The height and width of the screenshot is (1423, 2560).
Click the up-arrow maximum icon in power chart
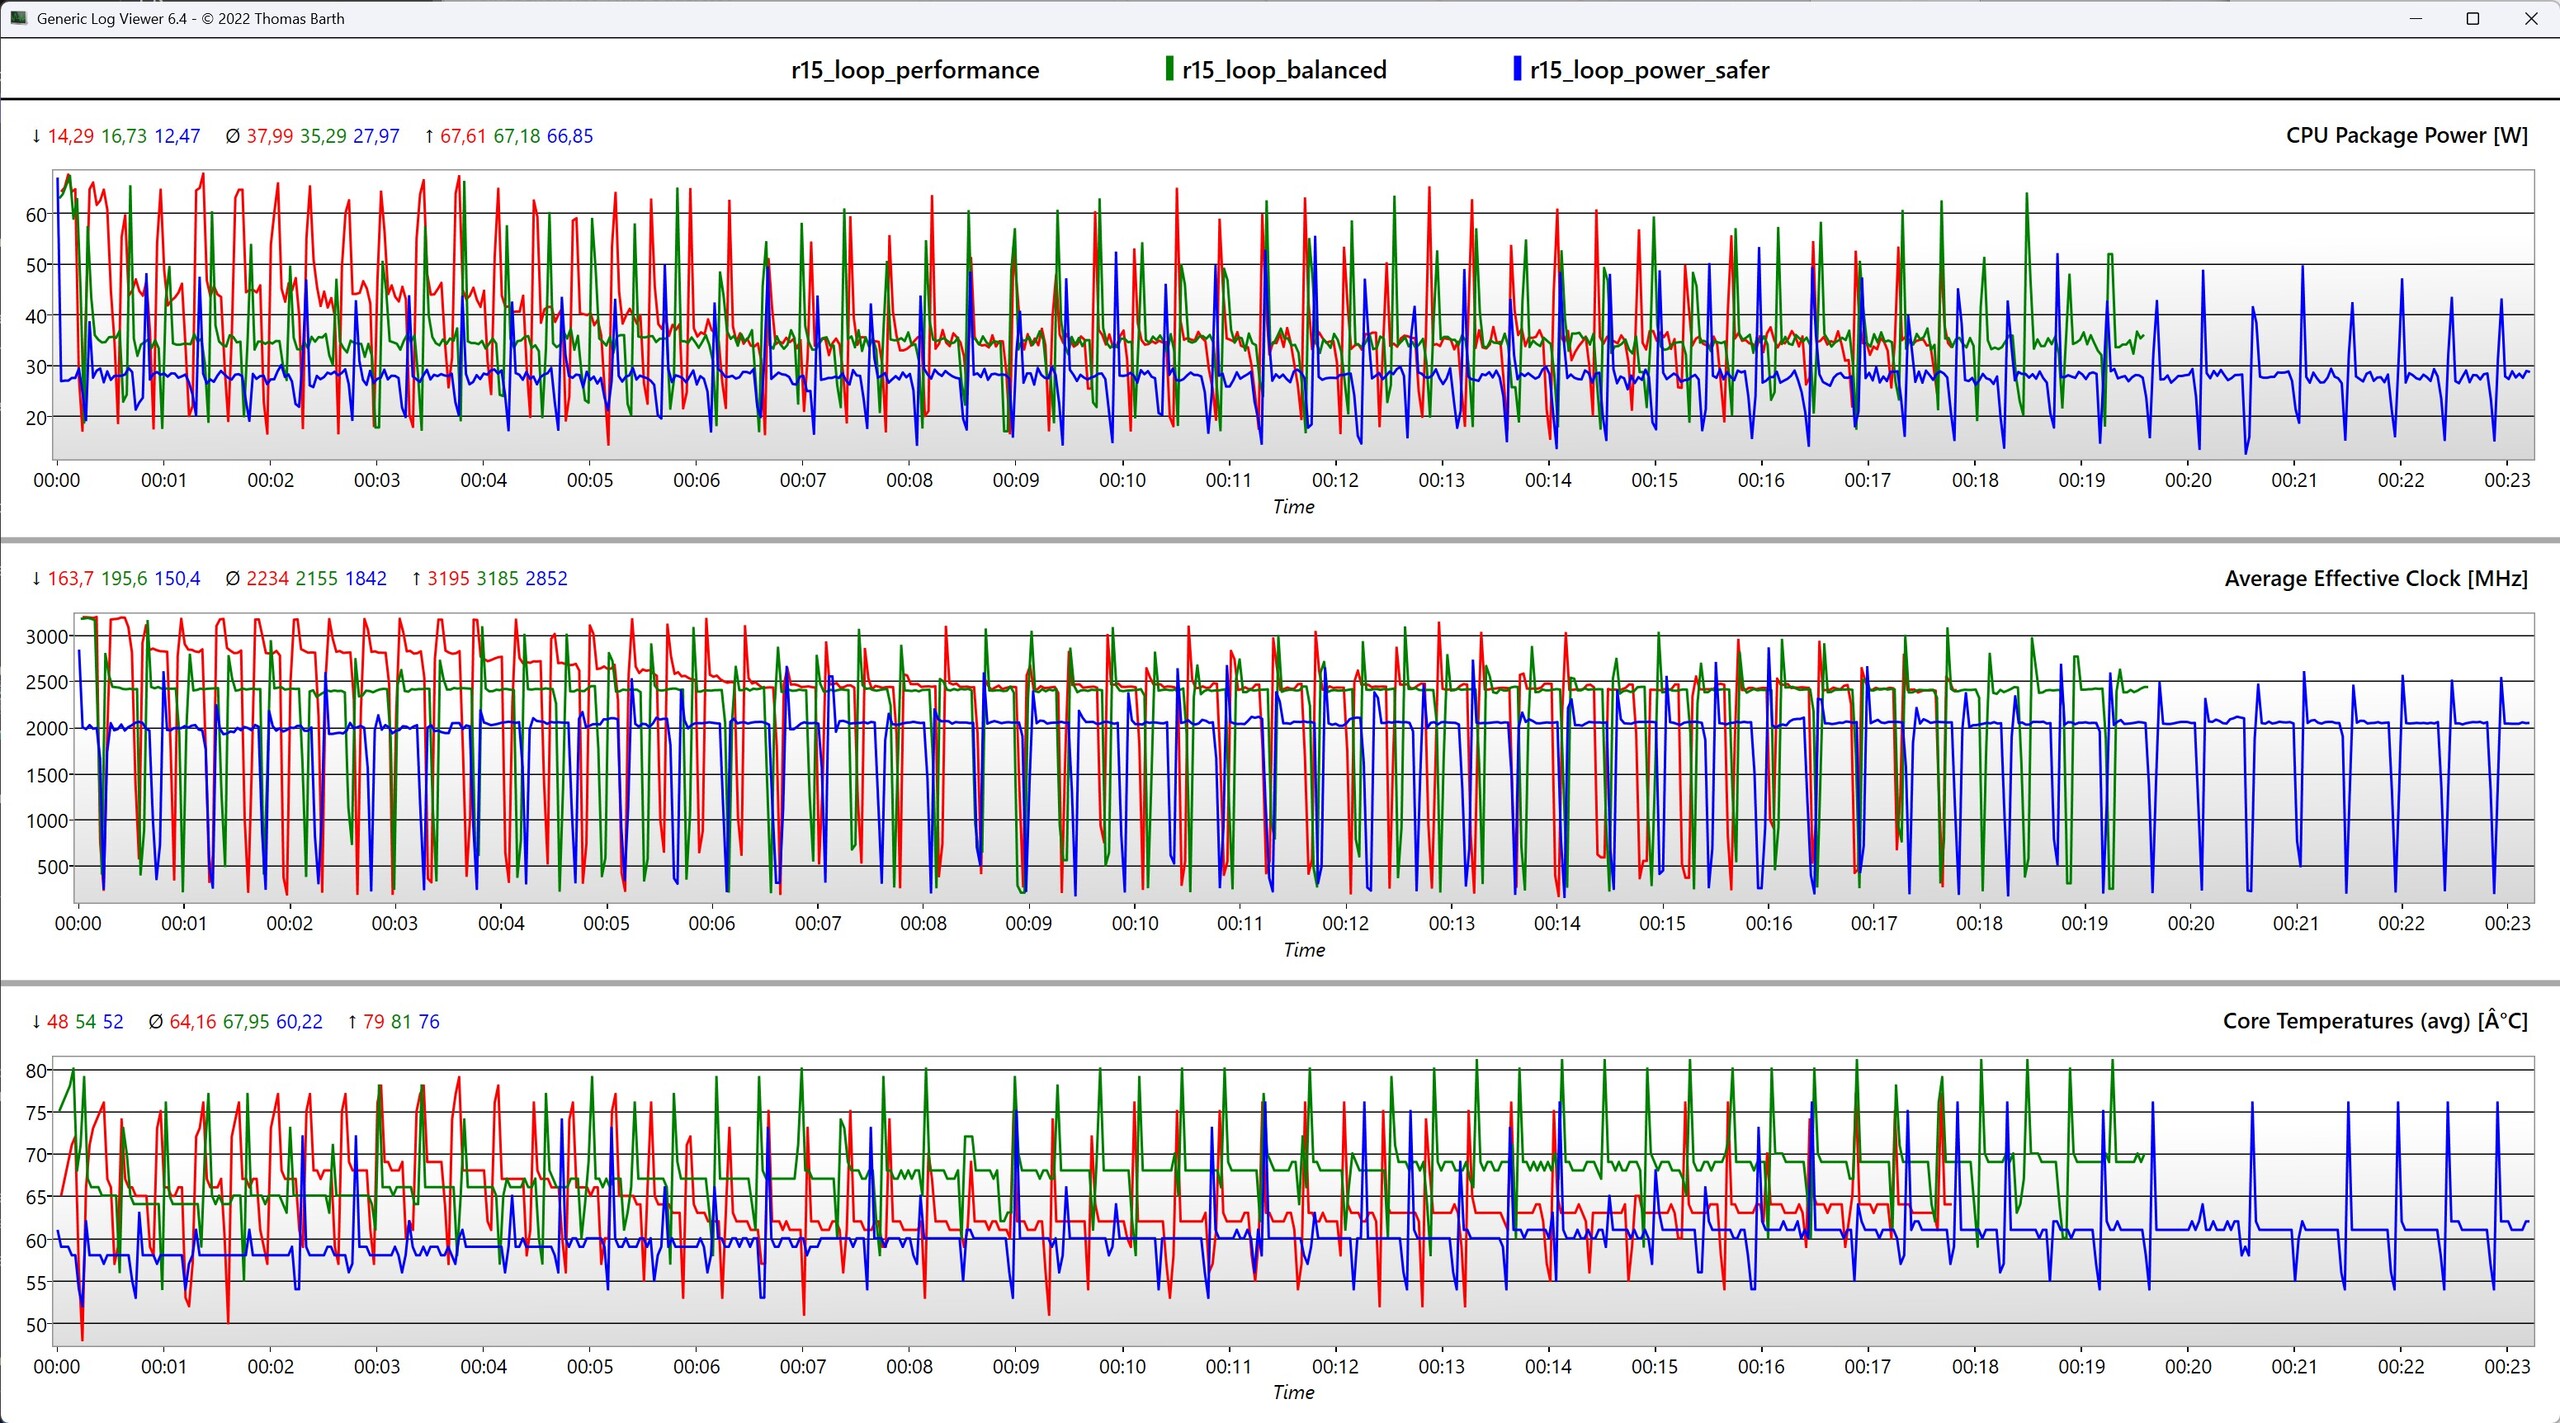[429, 136]
